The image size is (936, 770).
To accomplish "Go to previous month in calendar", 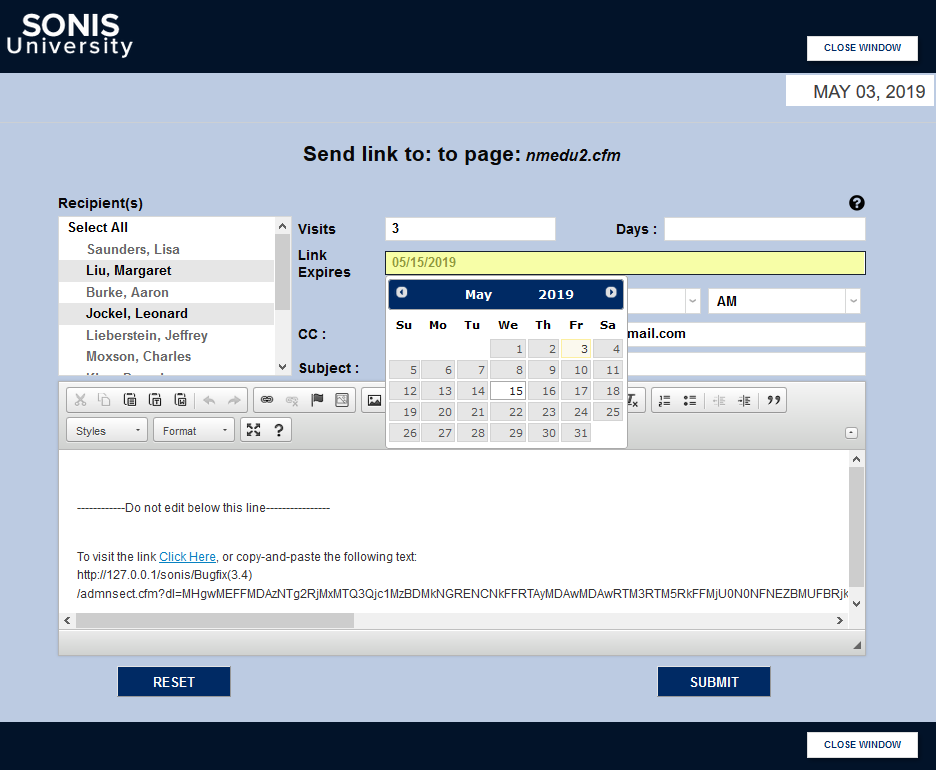I will (402, 292).
